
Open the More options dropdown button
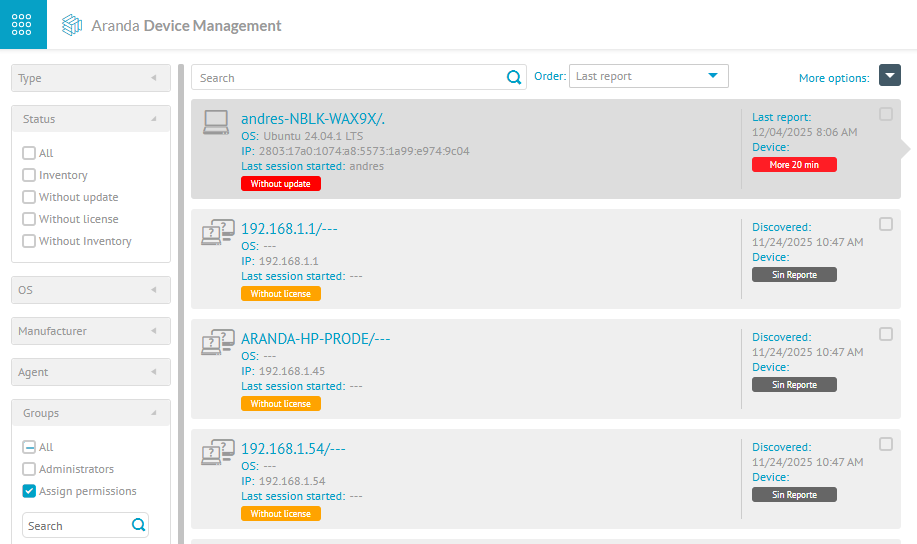[889, 76]
